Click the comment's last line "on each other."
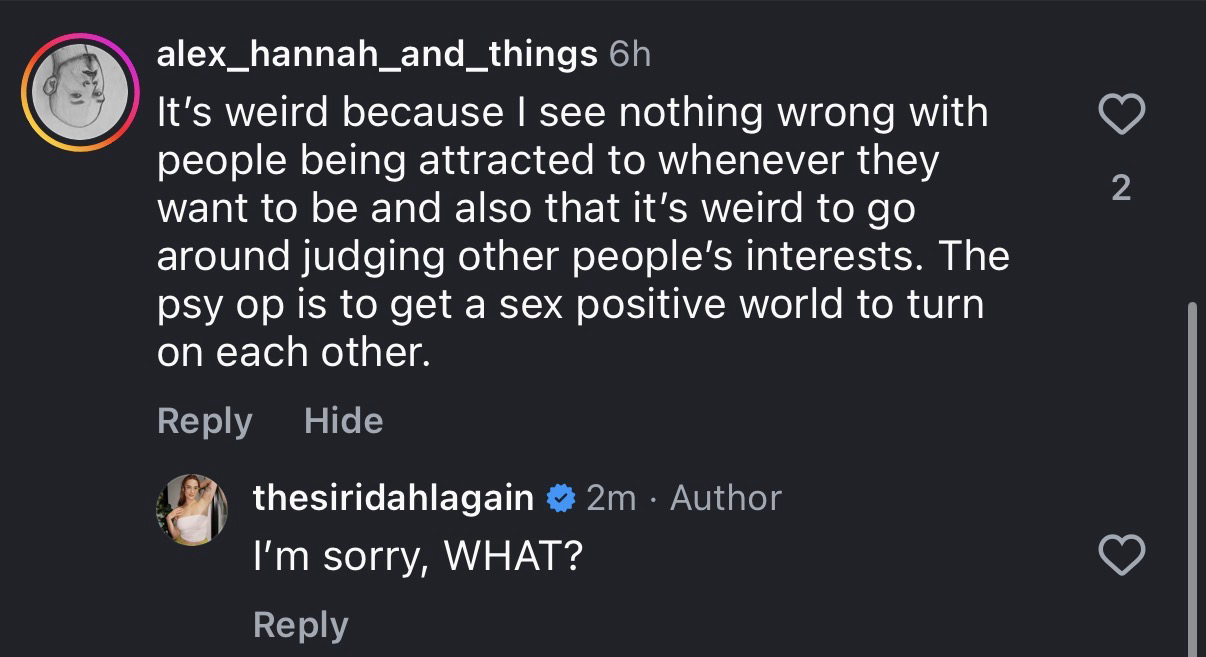Screen dimensions: 1206x657 click(x=294, y=353)
